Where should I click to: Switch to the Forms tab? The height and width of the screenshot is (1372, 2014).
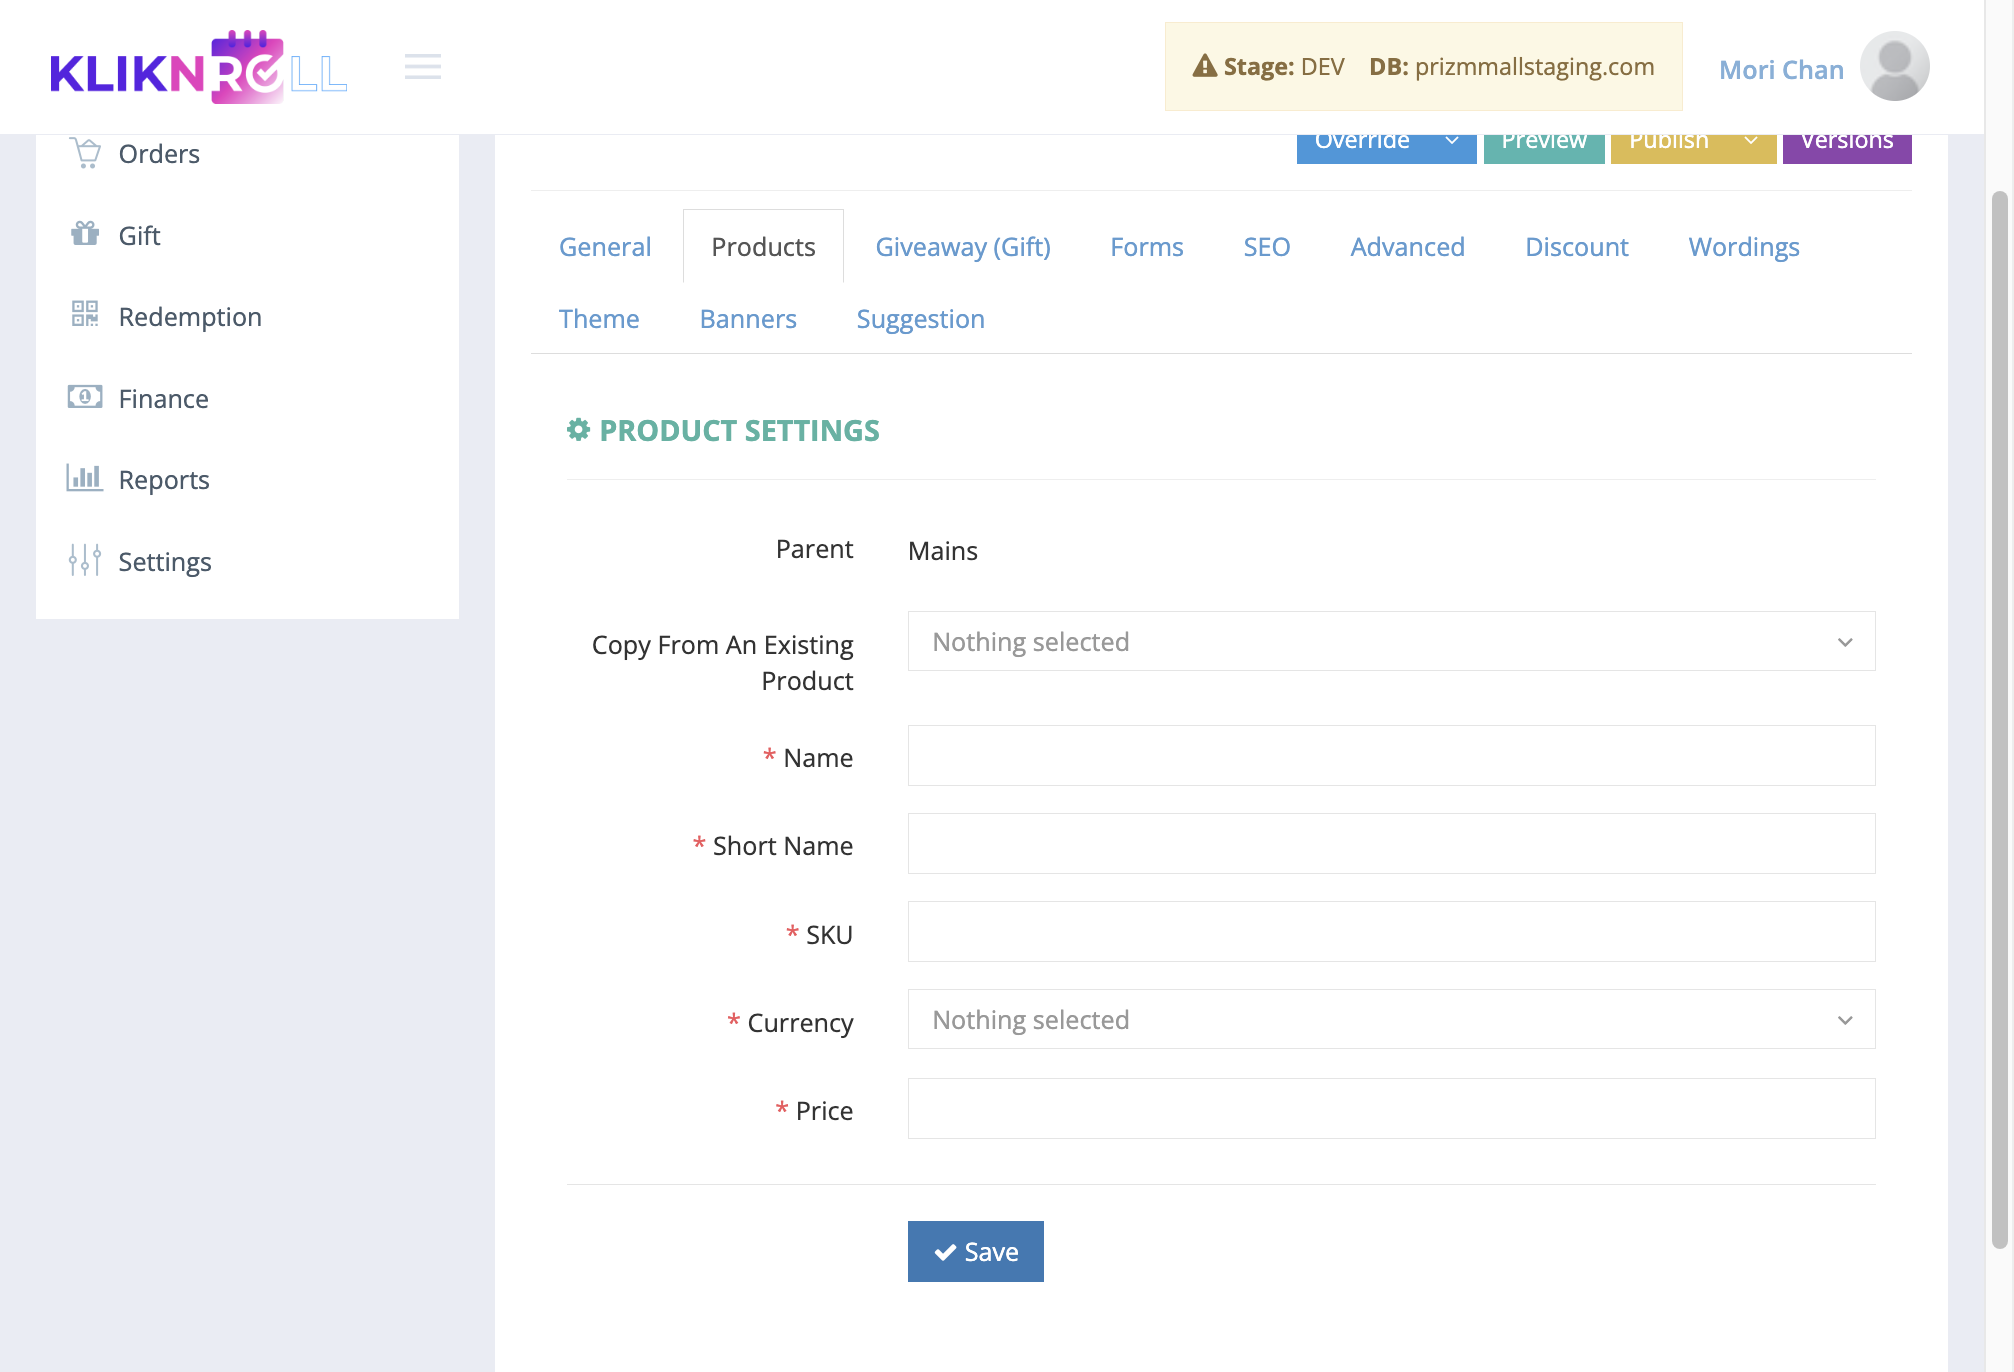1147,246
